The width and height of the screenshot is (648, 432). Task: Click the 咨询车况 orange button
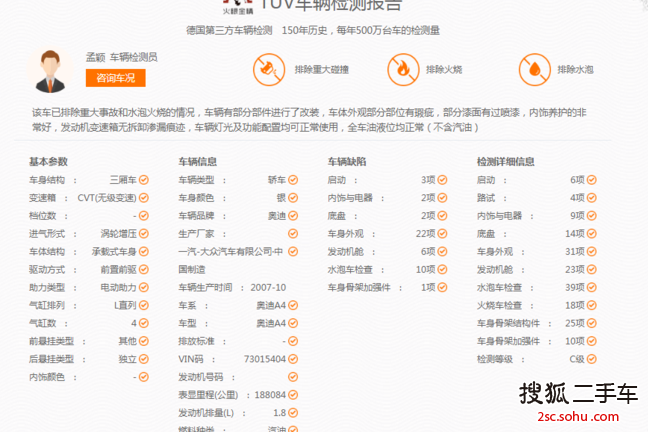tap(116, 78)
